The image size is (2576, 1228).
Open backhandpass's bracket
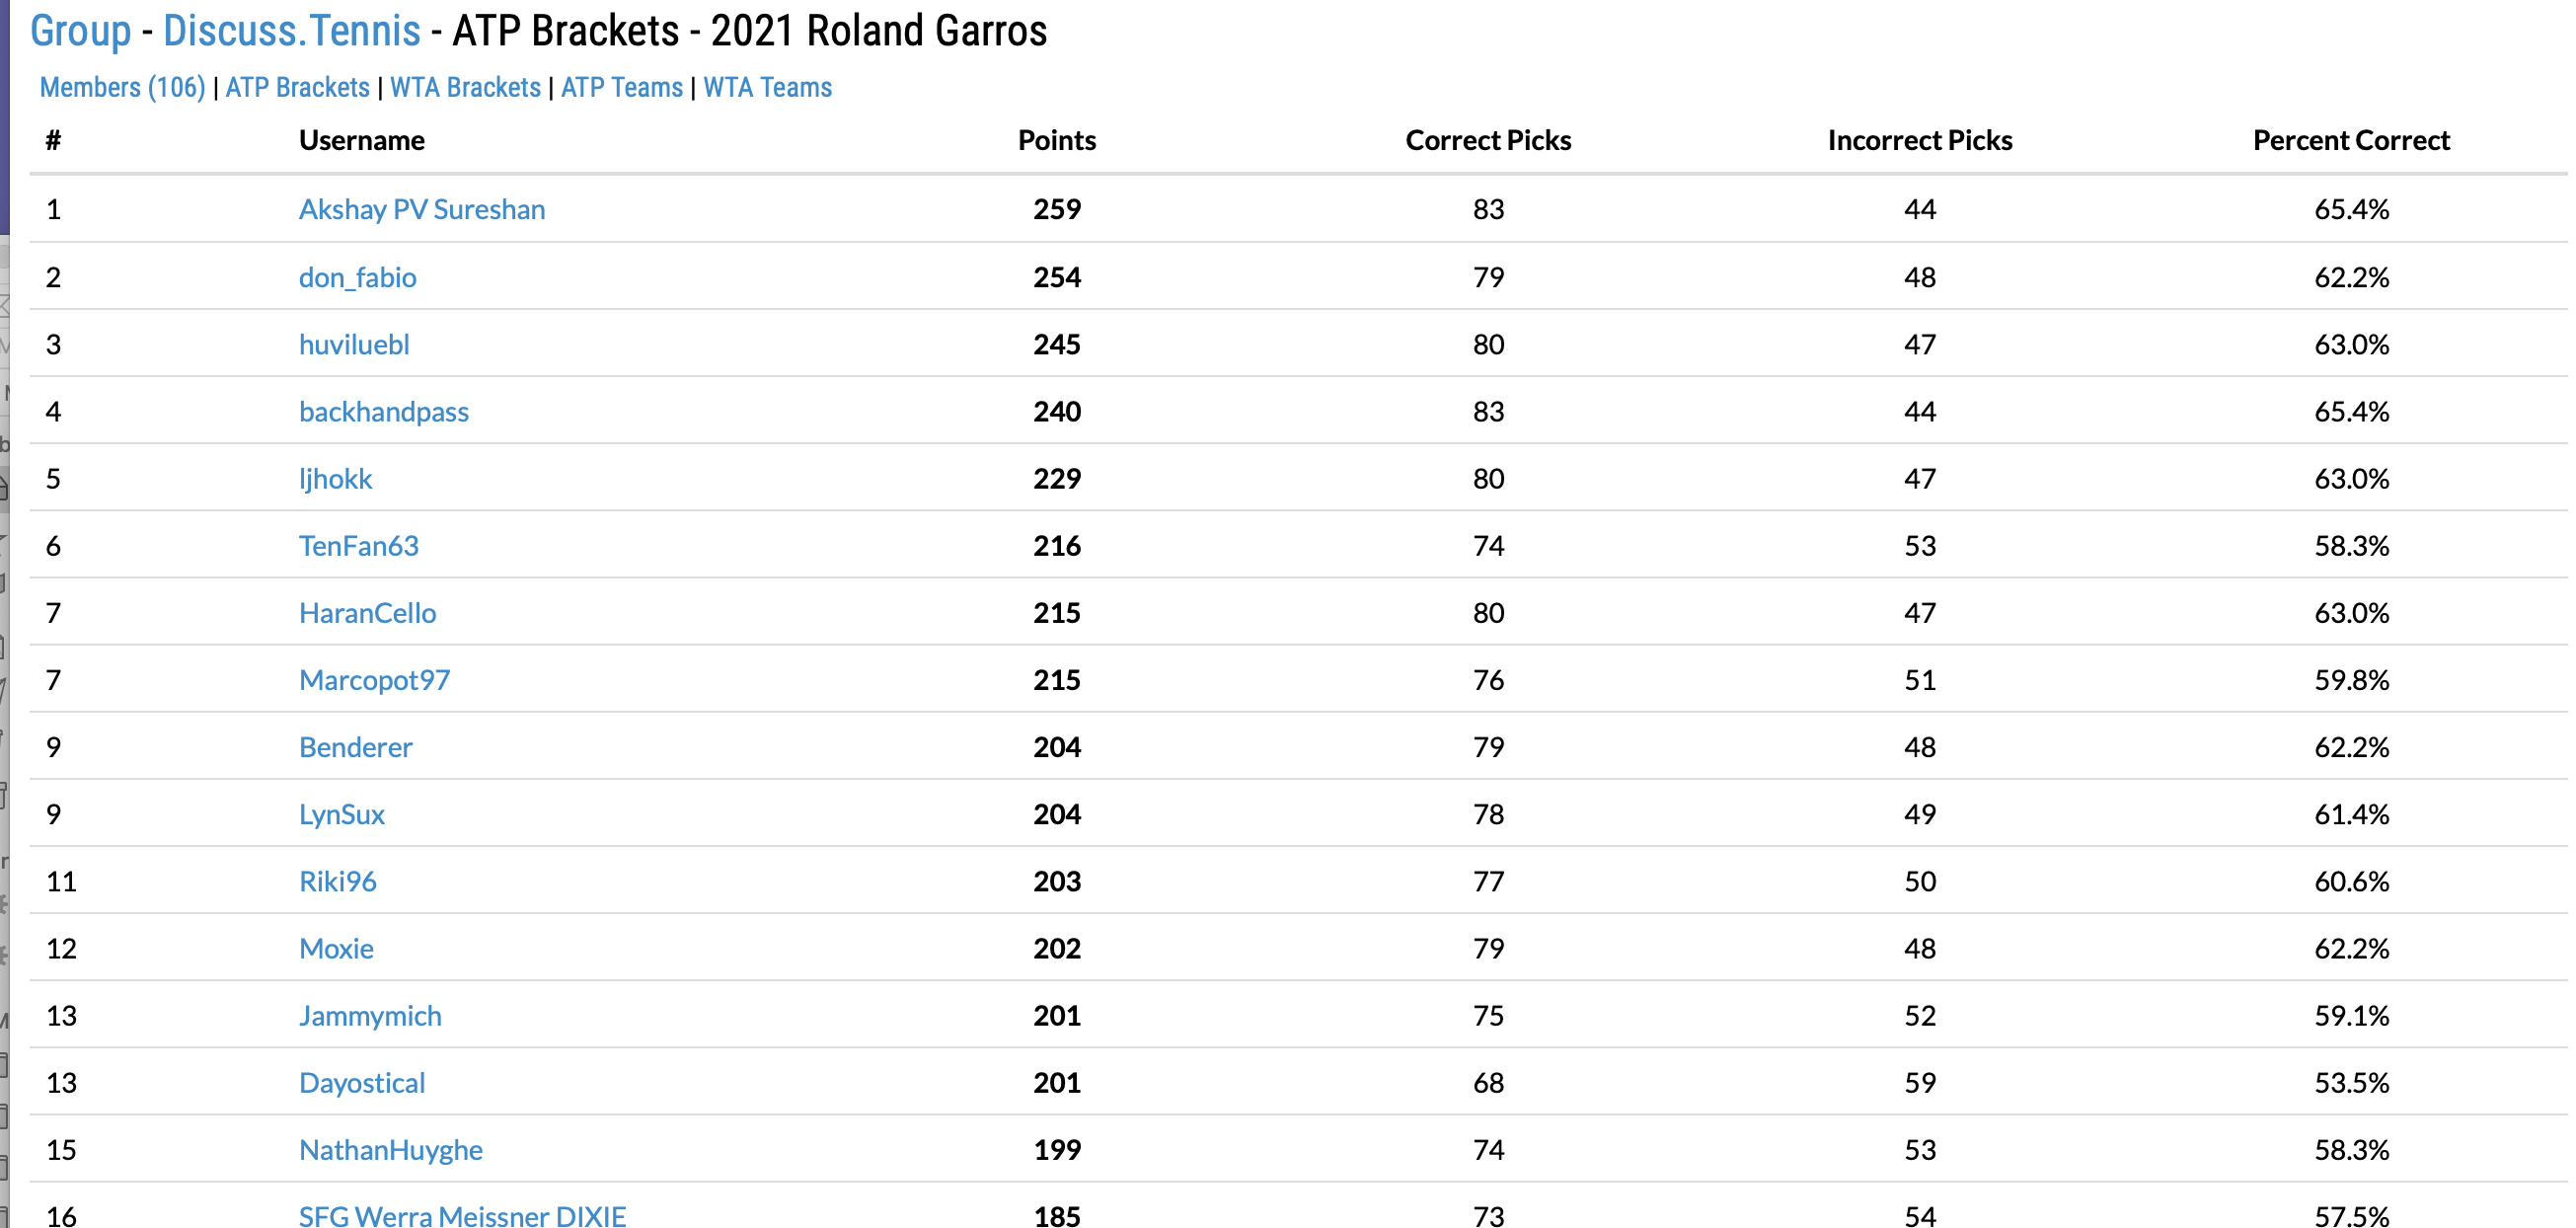(383, 411)
